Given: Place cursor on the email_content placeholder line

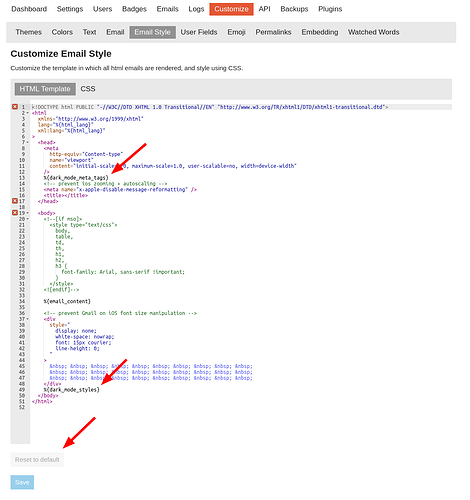Looking at the screenshot, I should [67, 301].
